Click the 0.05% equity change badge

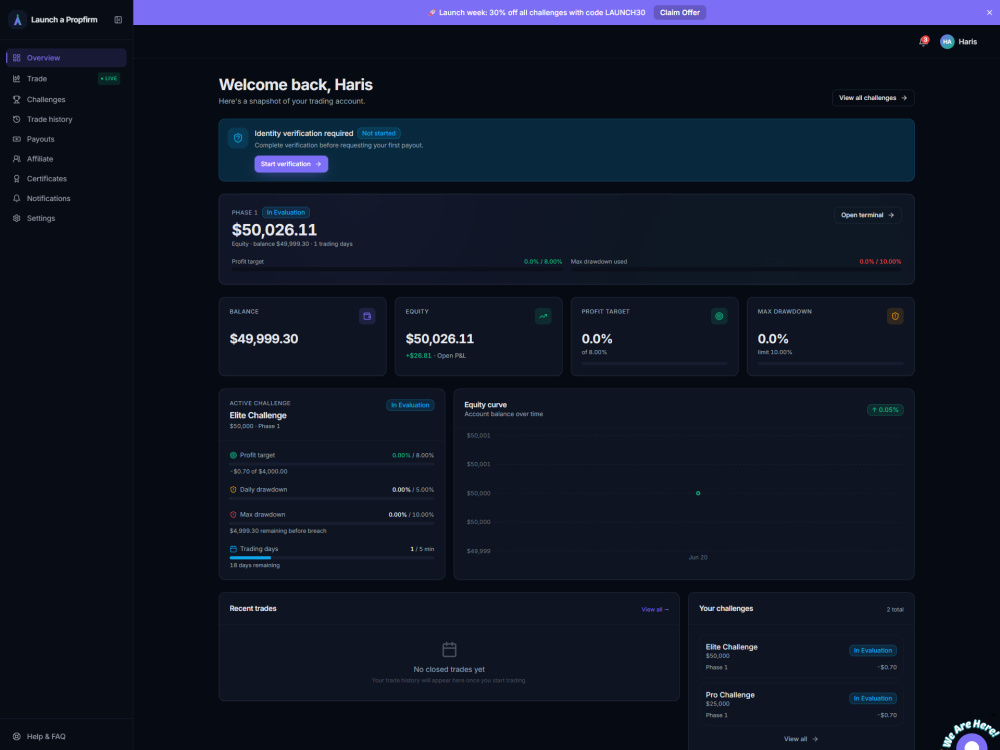[885, 409]
